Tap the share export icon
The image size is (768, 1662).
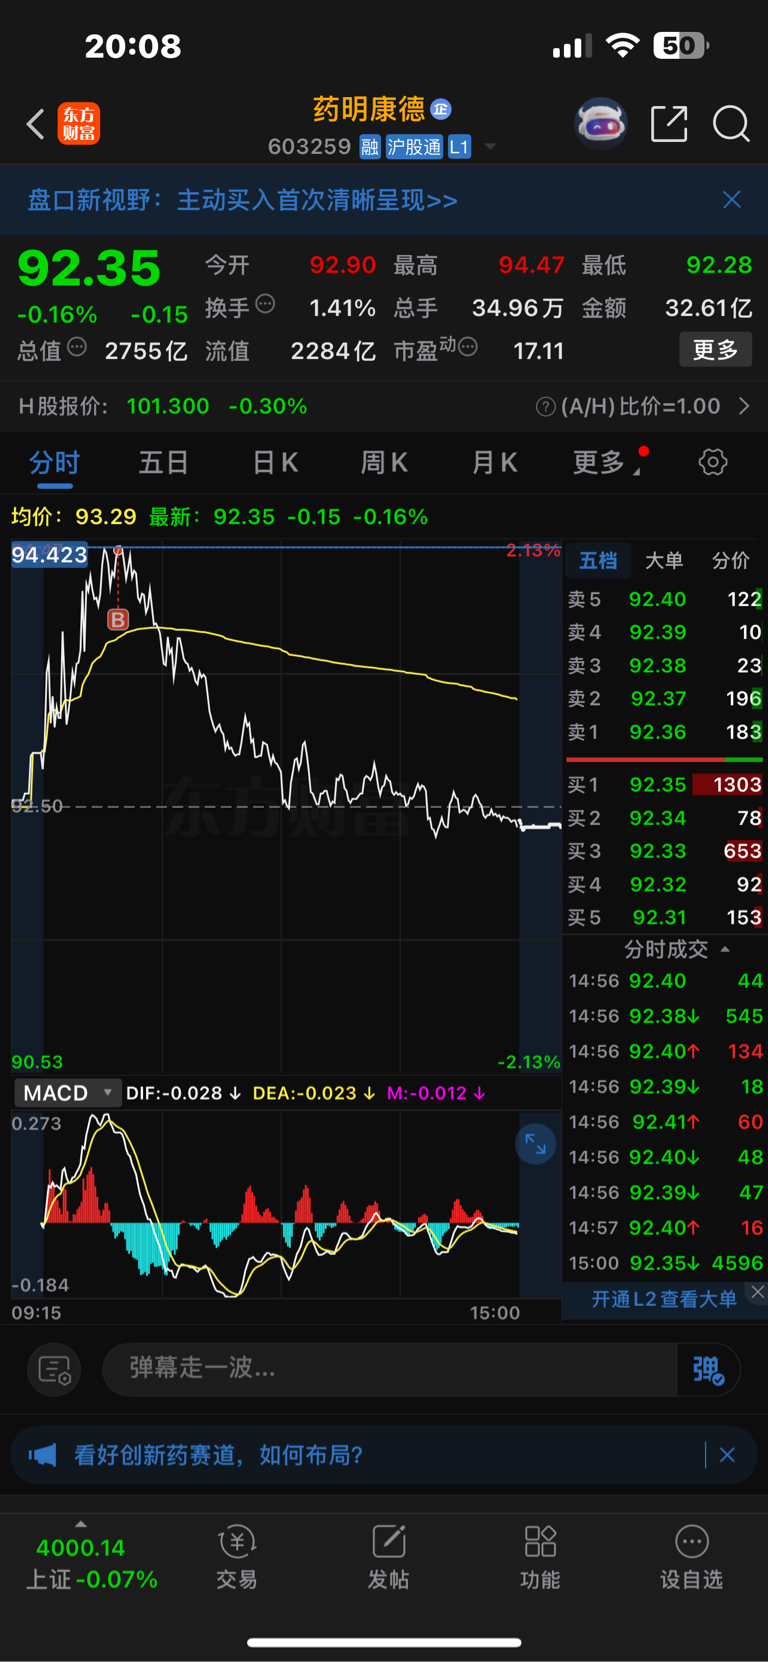(x=669, y=124)
